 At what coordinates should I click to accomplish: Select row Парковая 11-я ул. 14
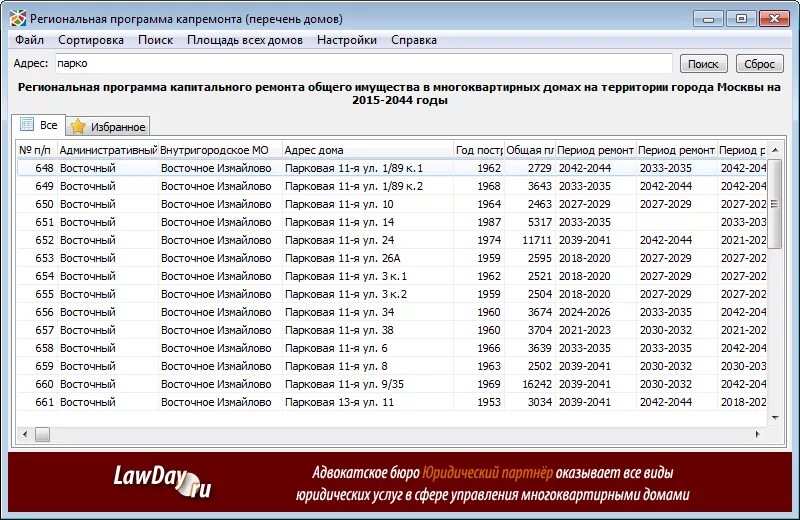point(392,222)
